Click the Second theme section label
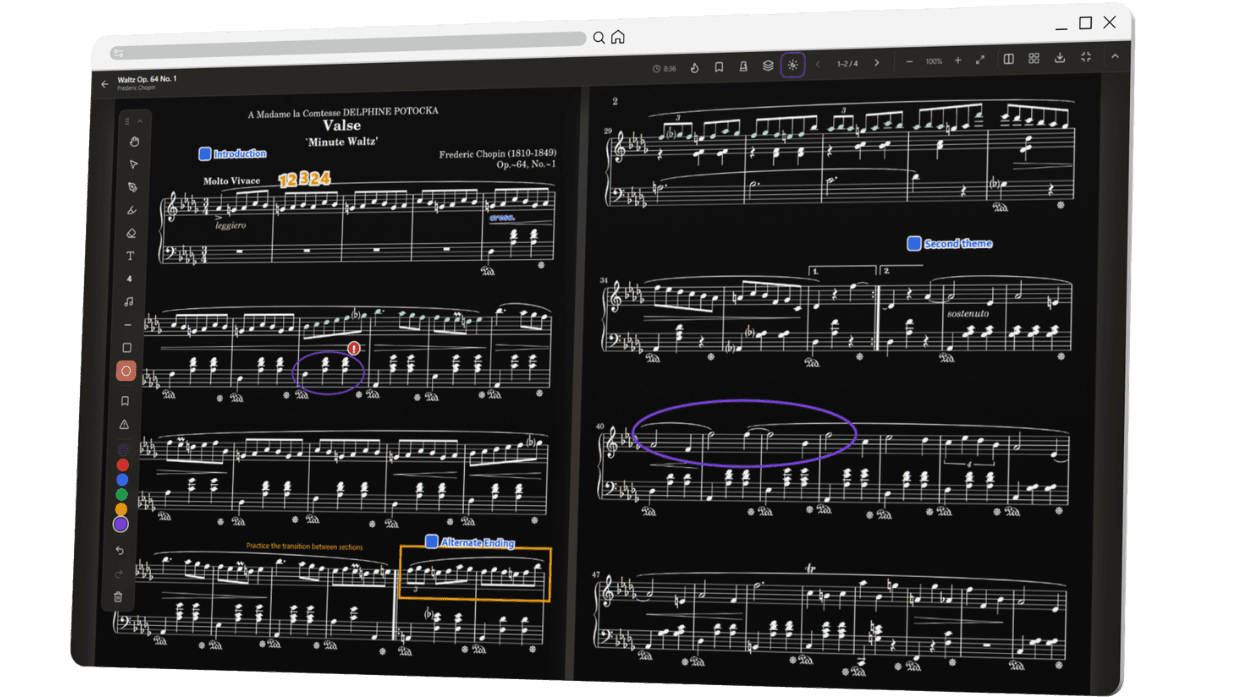Image resolution: width=1240 pixels, height=697 pixels. pyautogui.click(x=950, y=243)
